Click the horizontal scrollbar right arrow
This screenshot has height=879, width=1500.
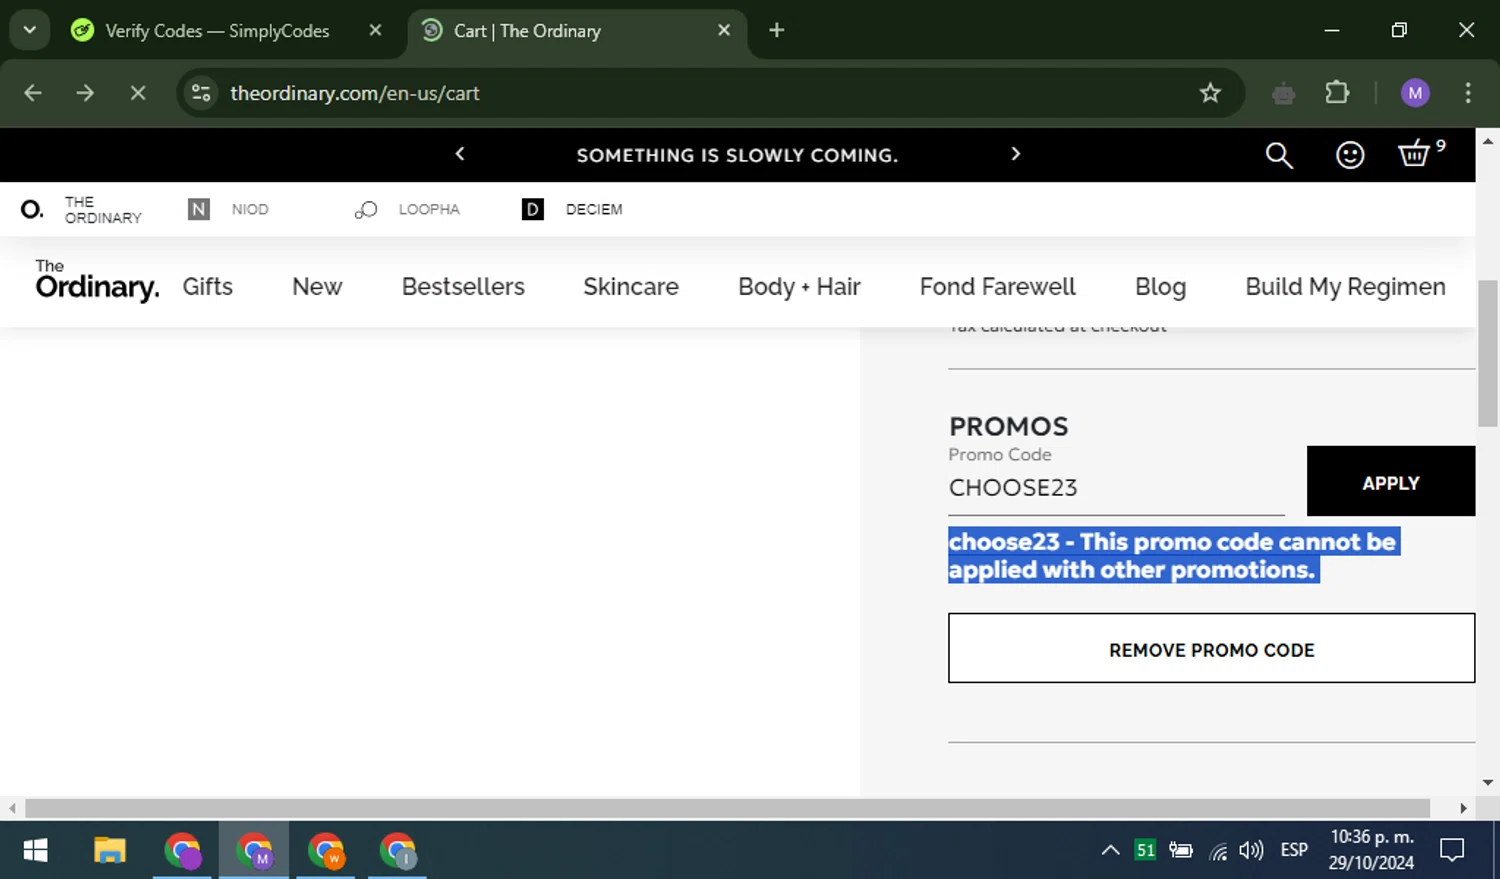pos(1464,808)
